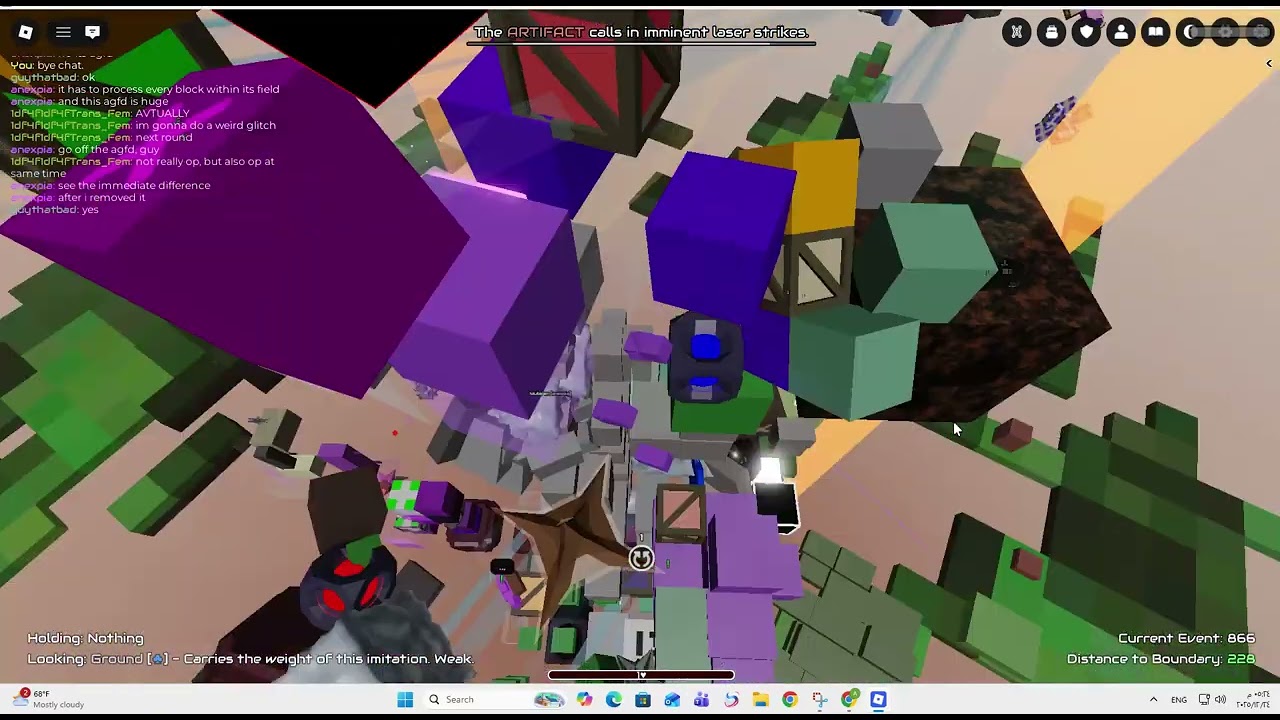The height and width of the screenshot is (720, 1280).
Task: Click the 'im gonna do a weird glitch' message
Action: click(143, 125)
